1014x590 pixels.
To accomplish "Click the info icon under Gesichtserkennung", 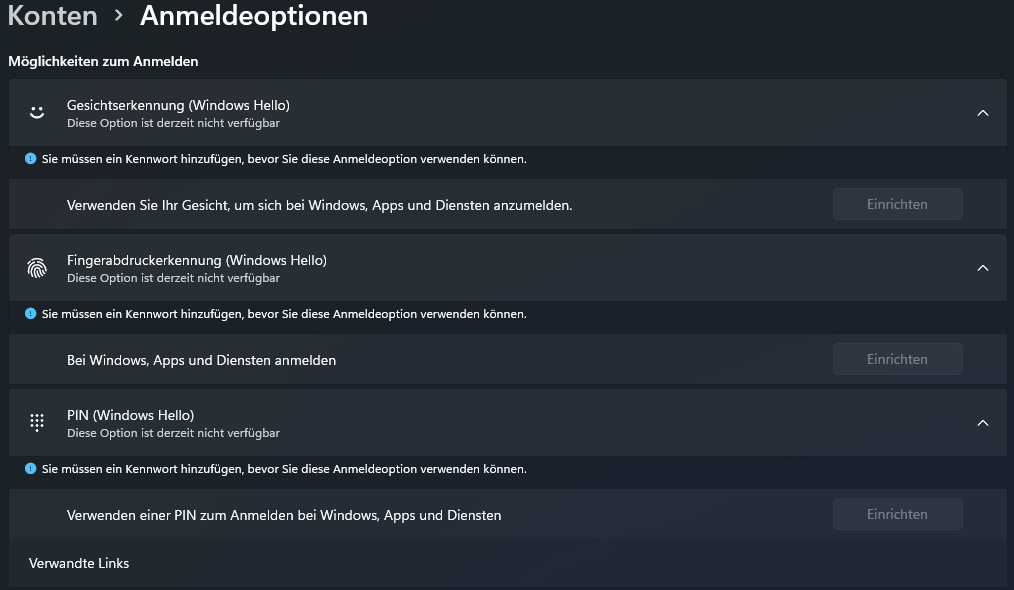I will 30,159.
